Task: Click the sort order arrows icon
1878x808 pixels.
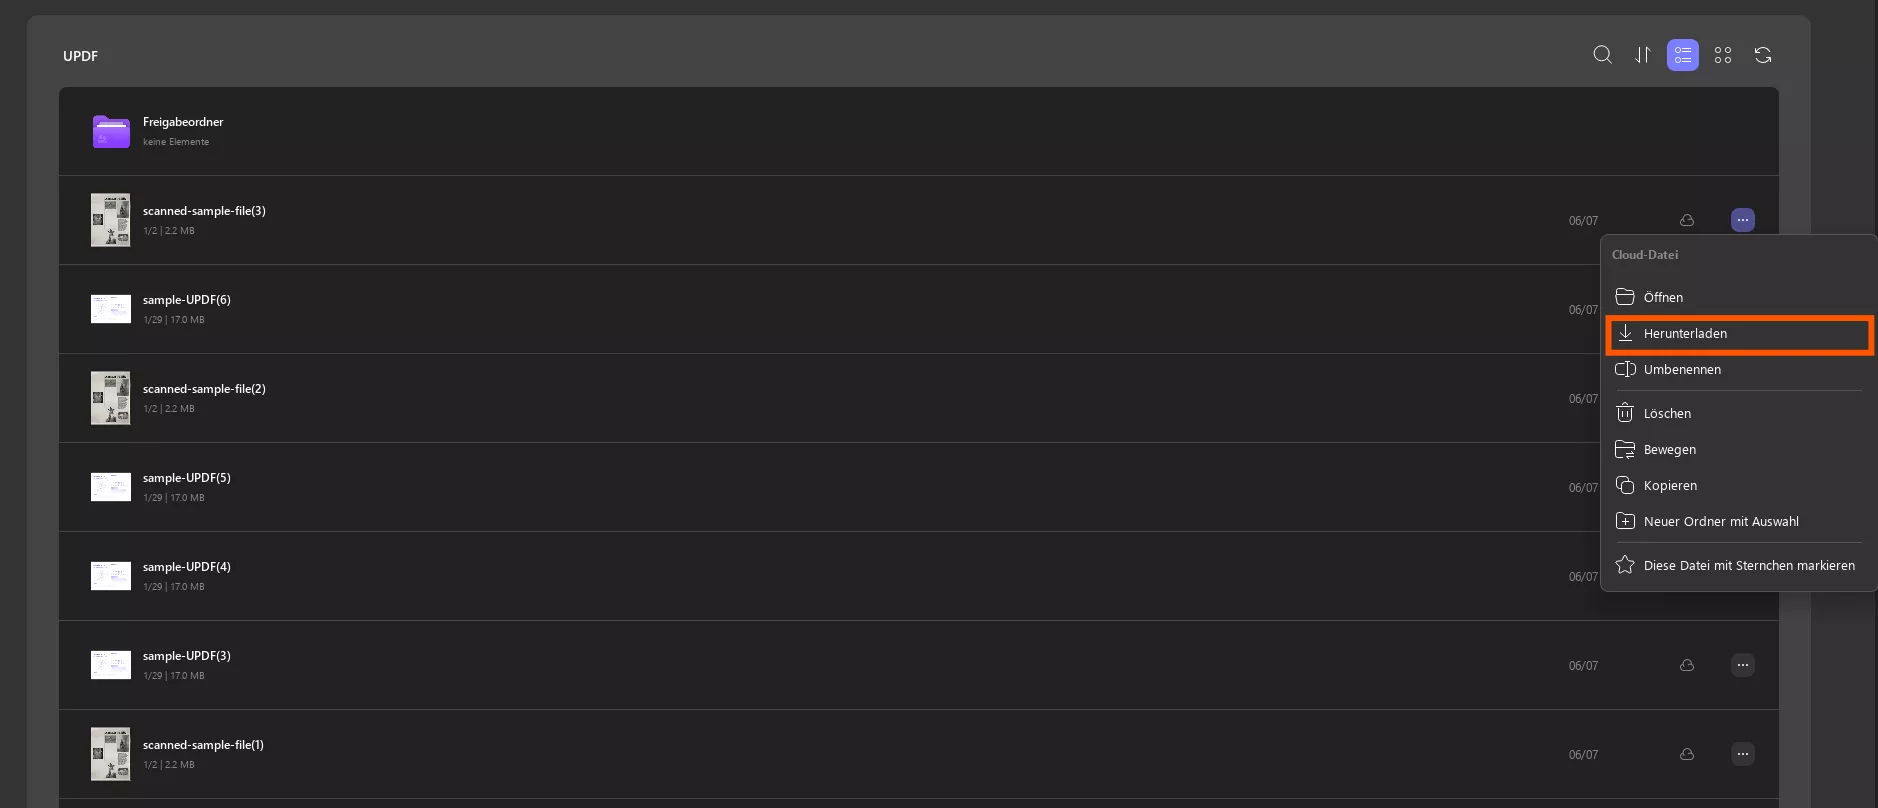Action: click(1643, 55)
